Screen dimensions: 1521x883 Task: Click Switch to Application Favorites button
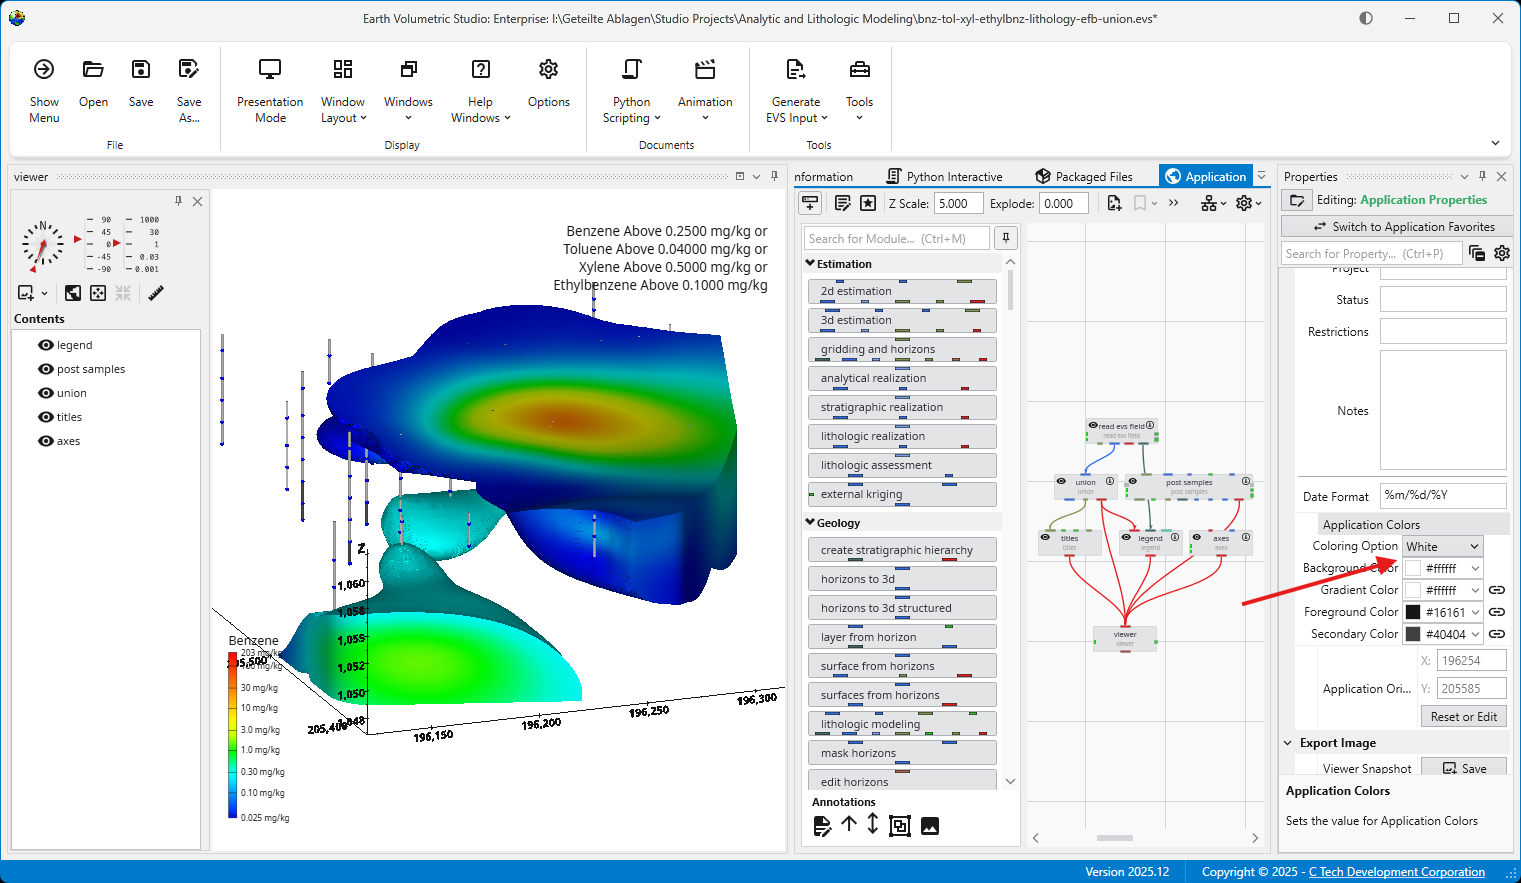[1395, 227]
